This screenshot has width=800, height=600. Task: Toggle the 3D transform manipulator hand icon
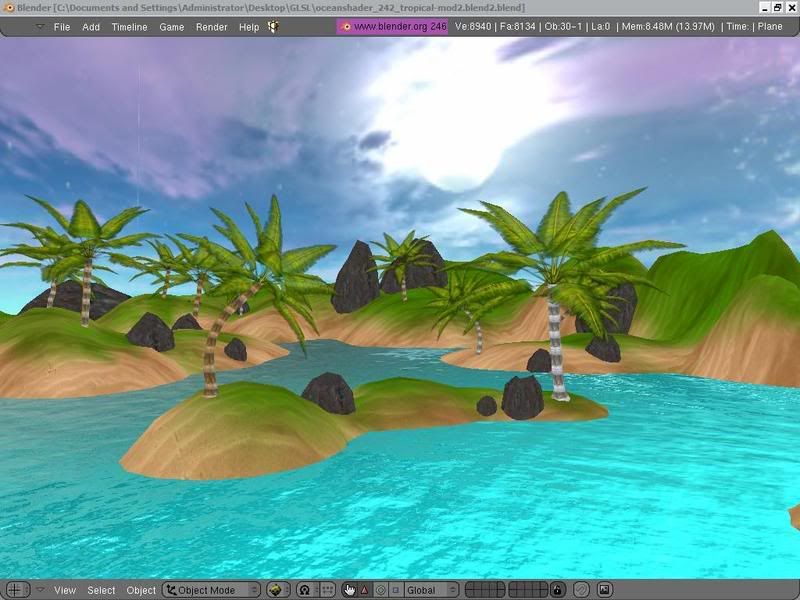(349, 590)
